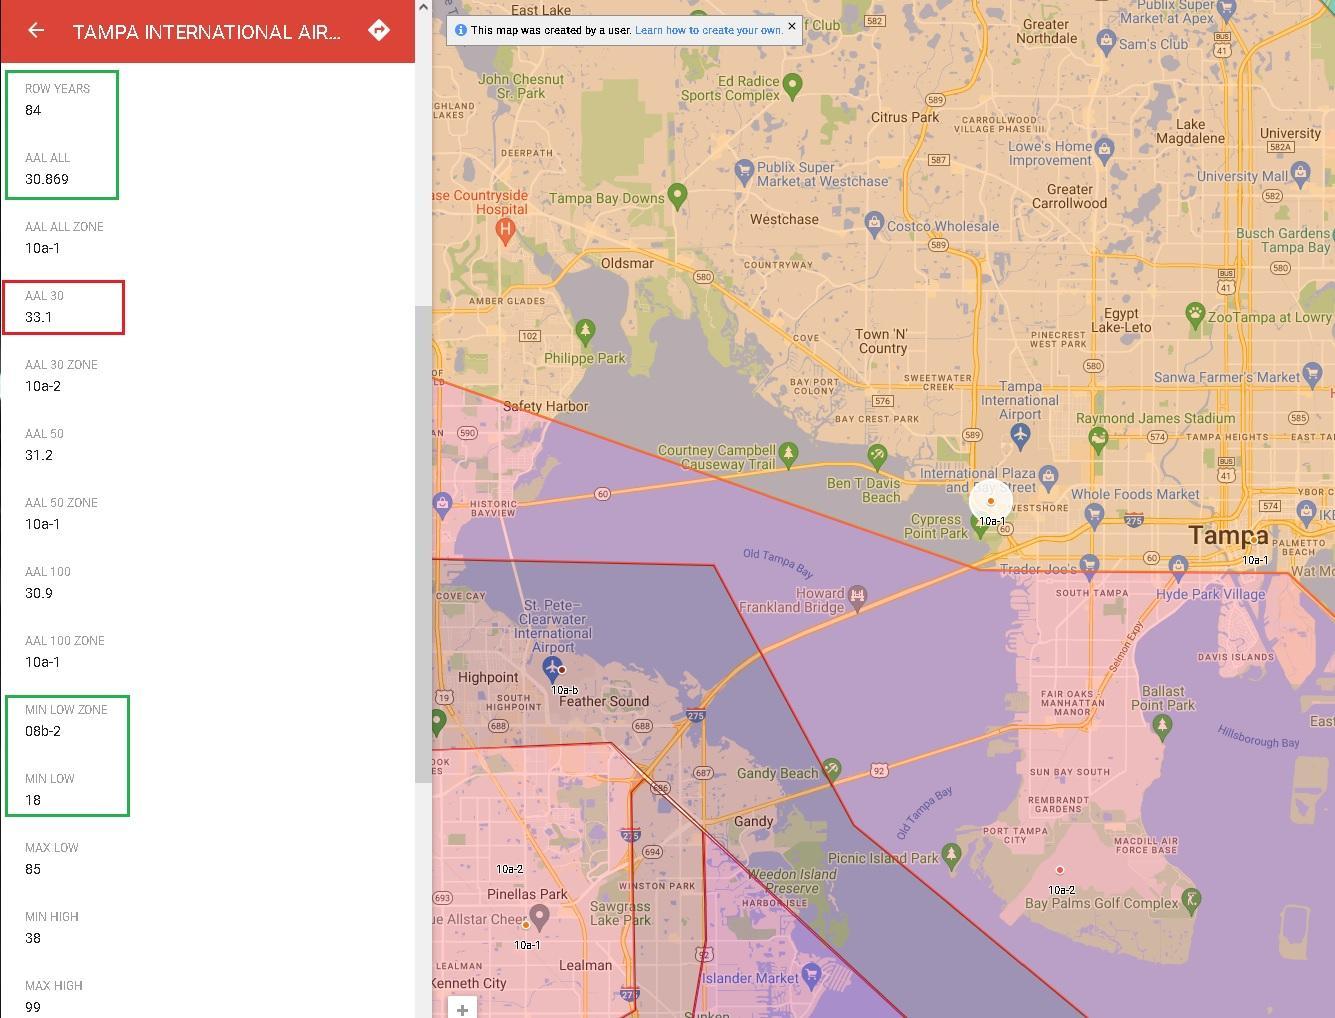Open directions for Tampa International Airport
This screenshot has height=1018, width=1335.
click(379, 30)
